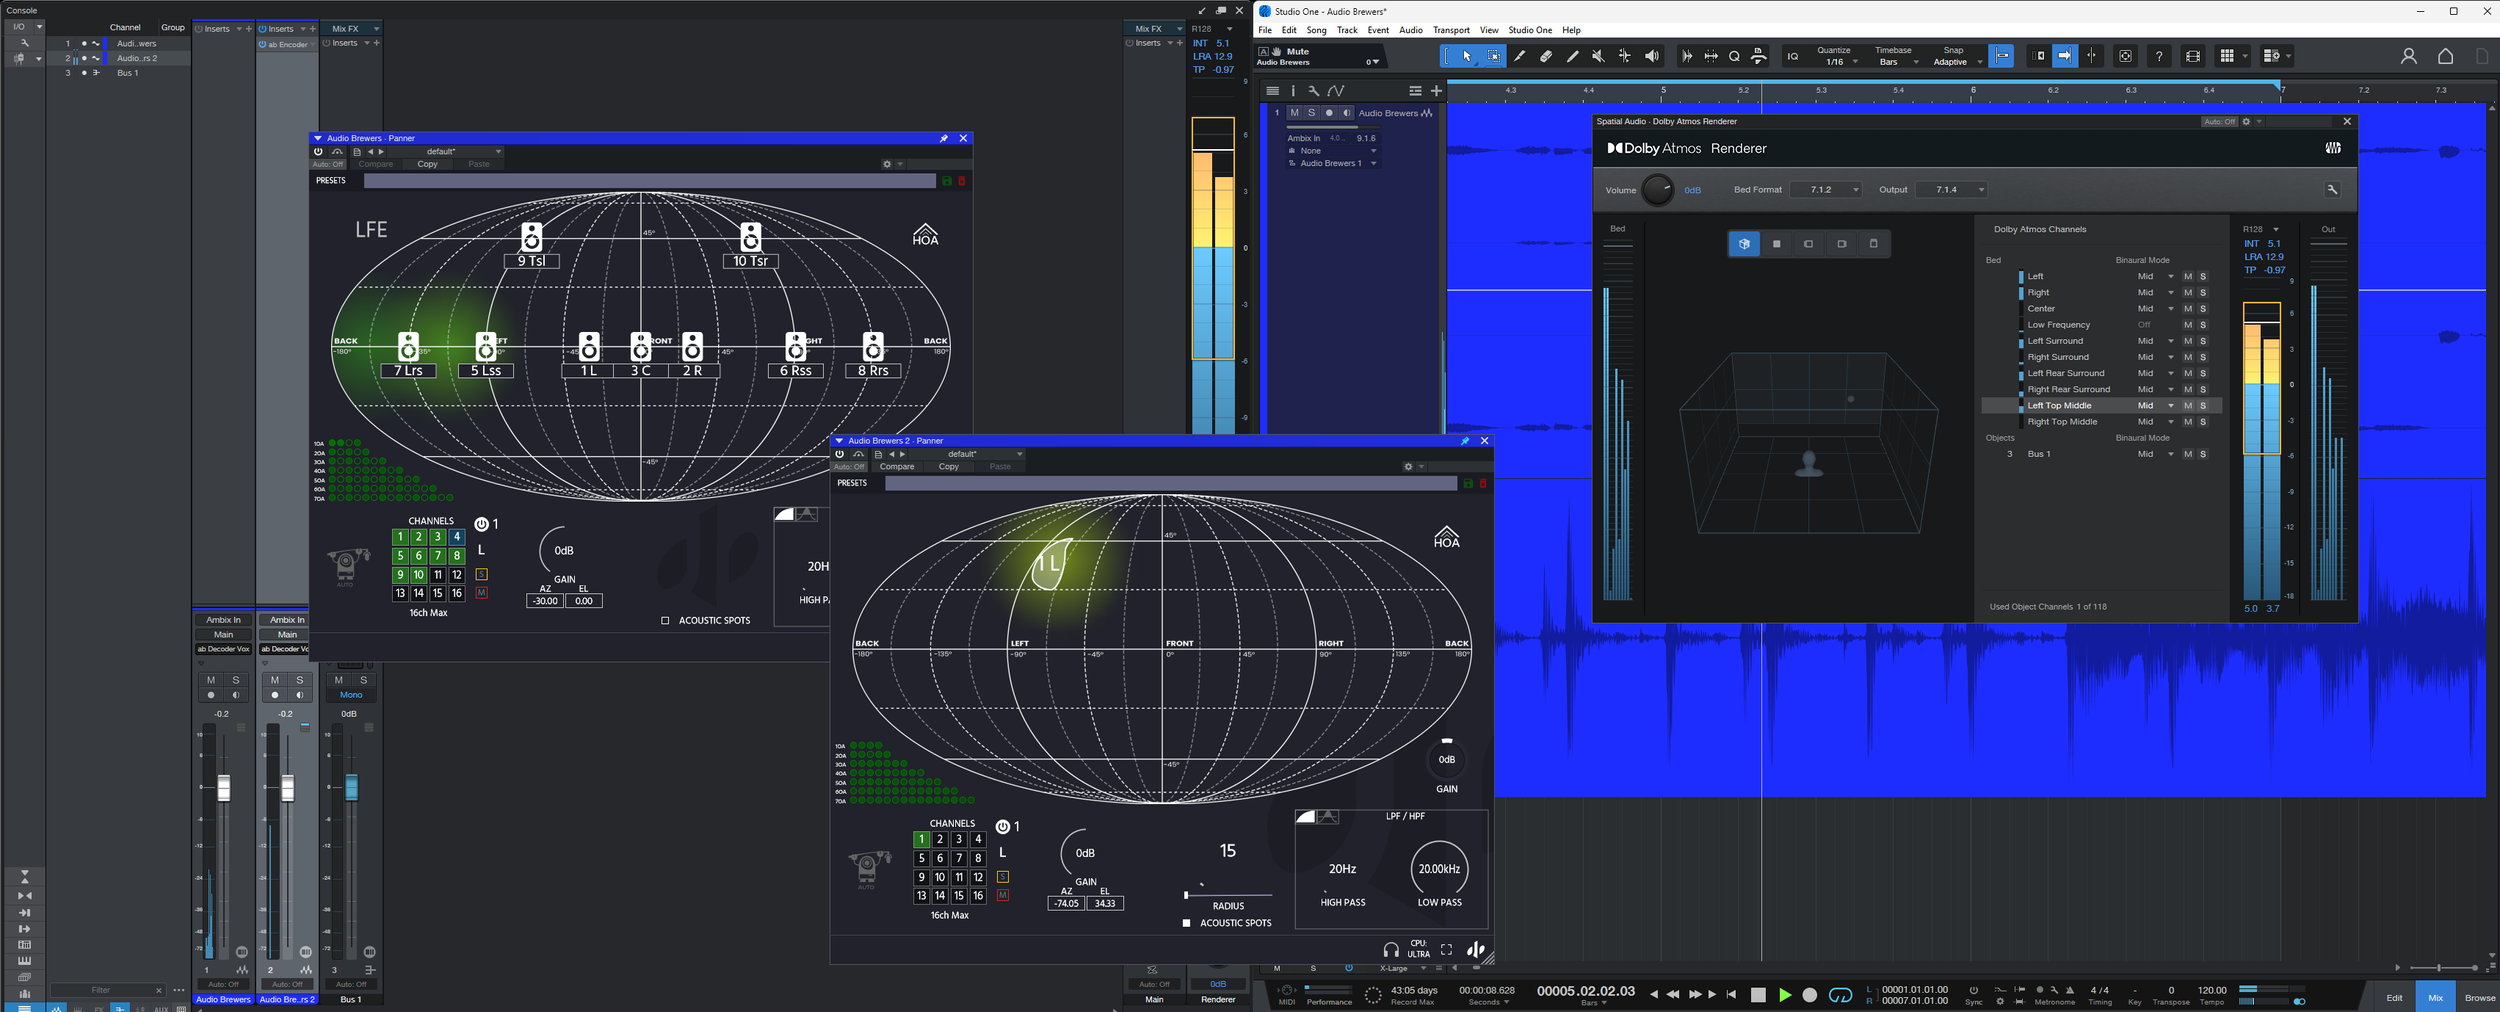Viewport: 2500px width, 1012px height.
Task: Open the Transport menu
Action: (1451, 30)
